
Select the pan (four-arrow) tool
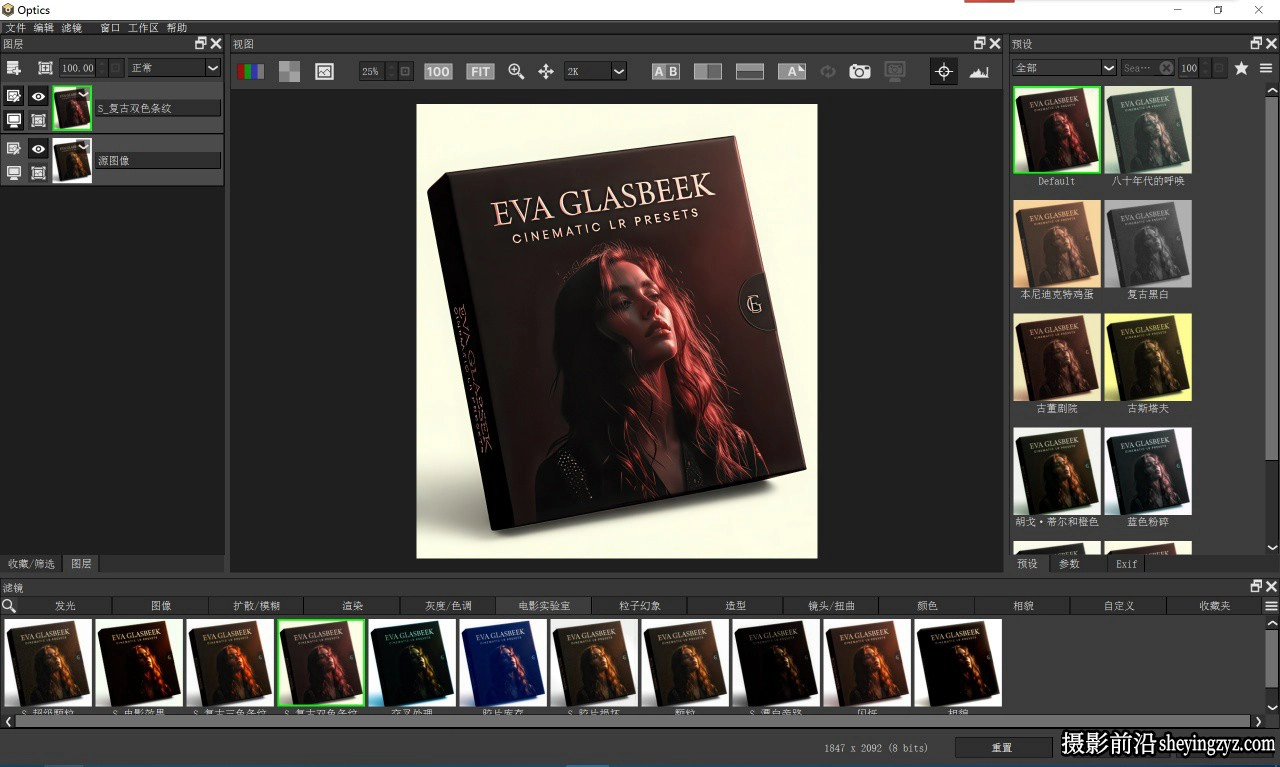546,71
